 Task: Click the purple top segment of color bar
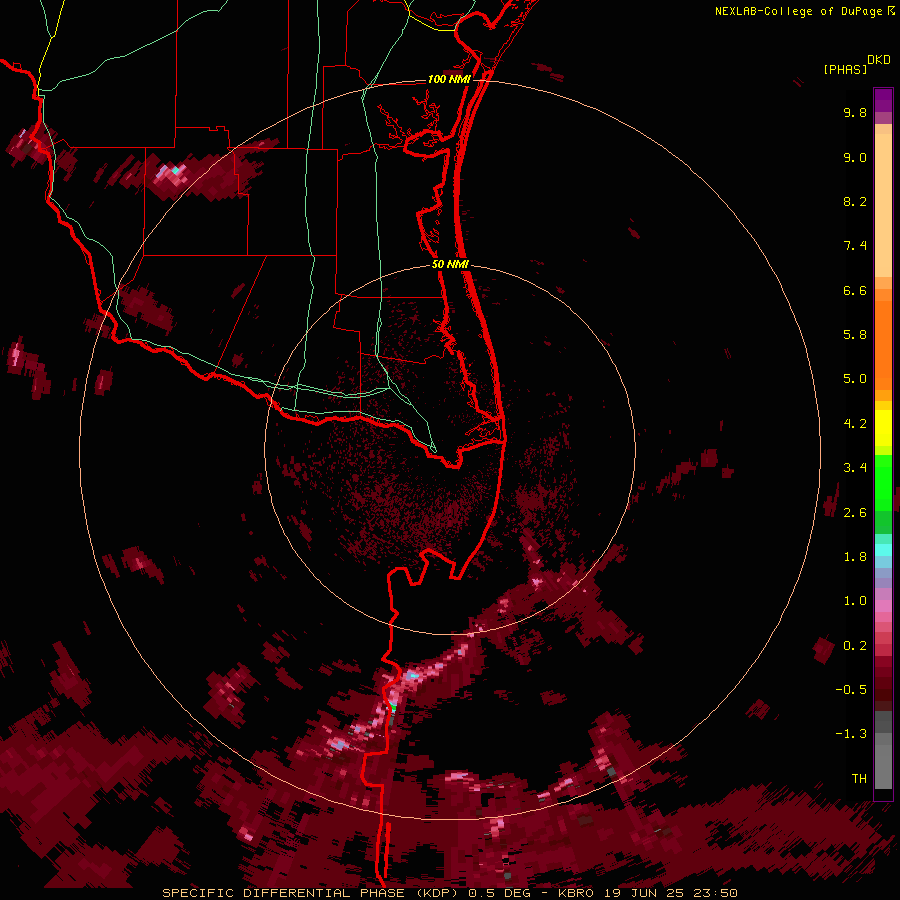(883, 100)
